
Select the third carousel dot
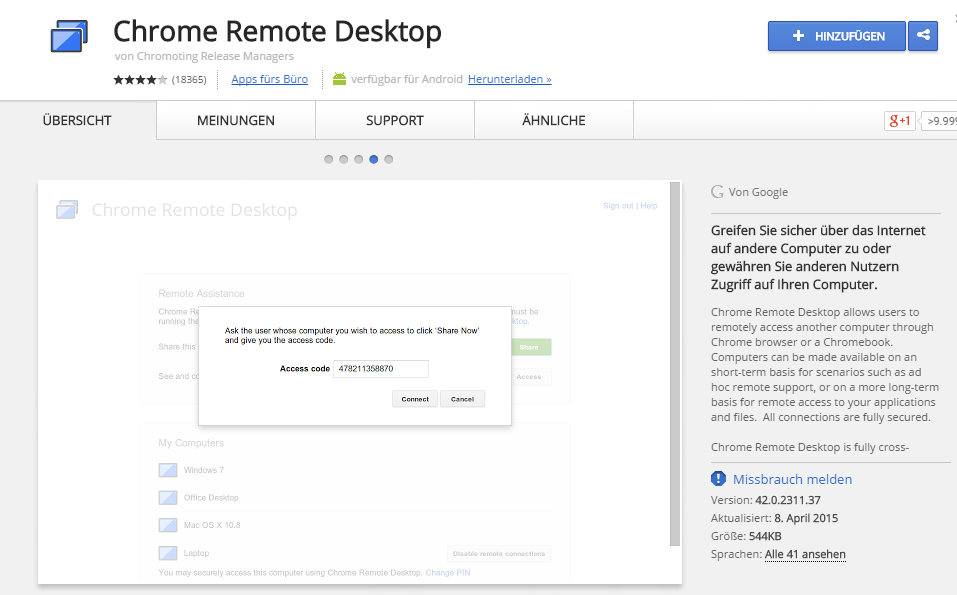click(358, 159)
